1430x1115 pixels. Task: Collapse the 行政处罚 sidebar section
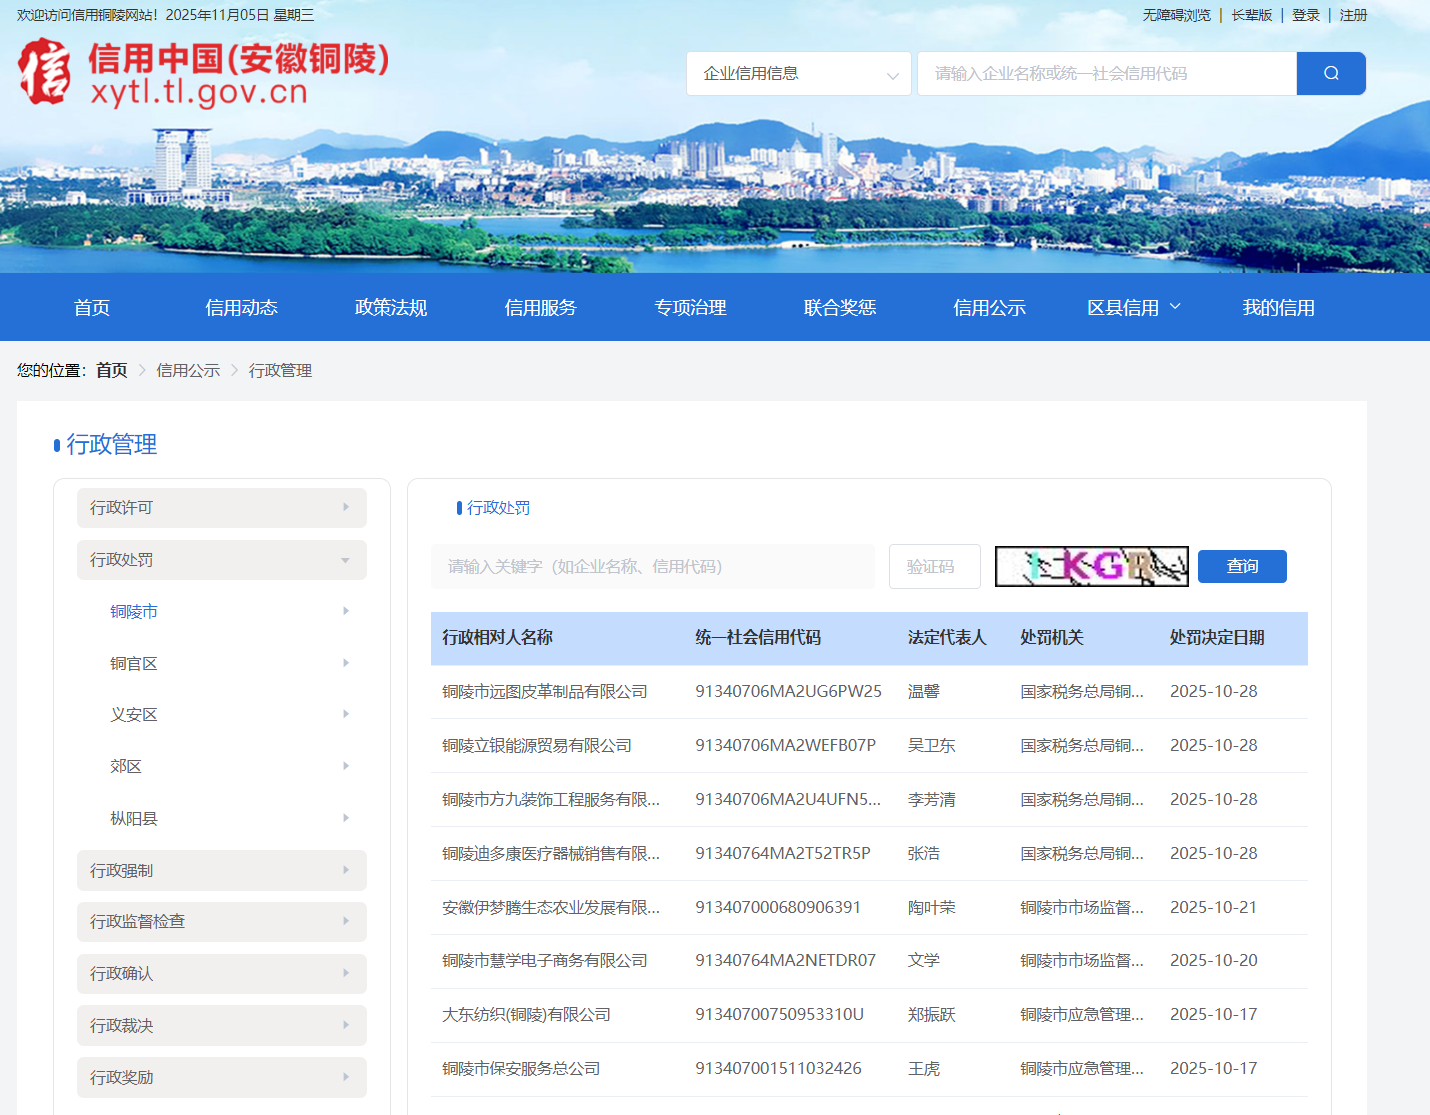(x=221, y=559)
